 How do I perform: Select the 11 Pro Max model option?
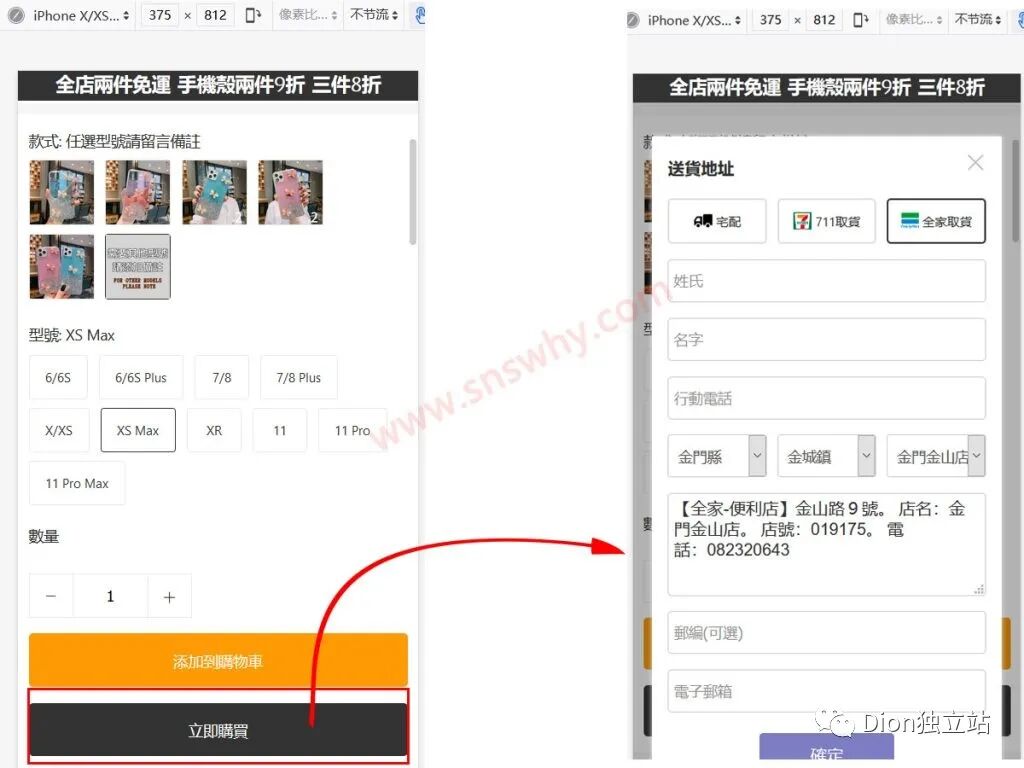pos(76,483)
